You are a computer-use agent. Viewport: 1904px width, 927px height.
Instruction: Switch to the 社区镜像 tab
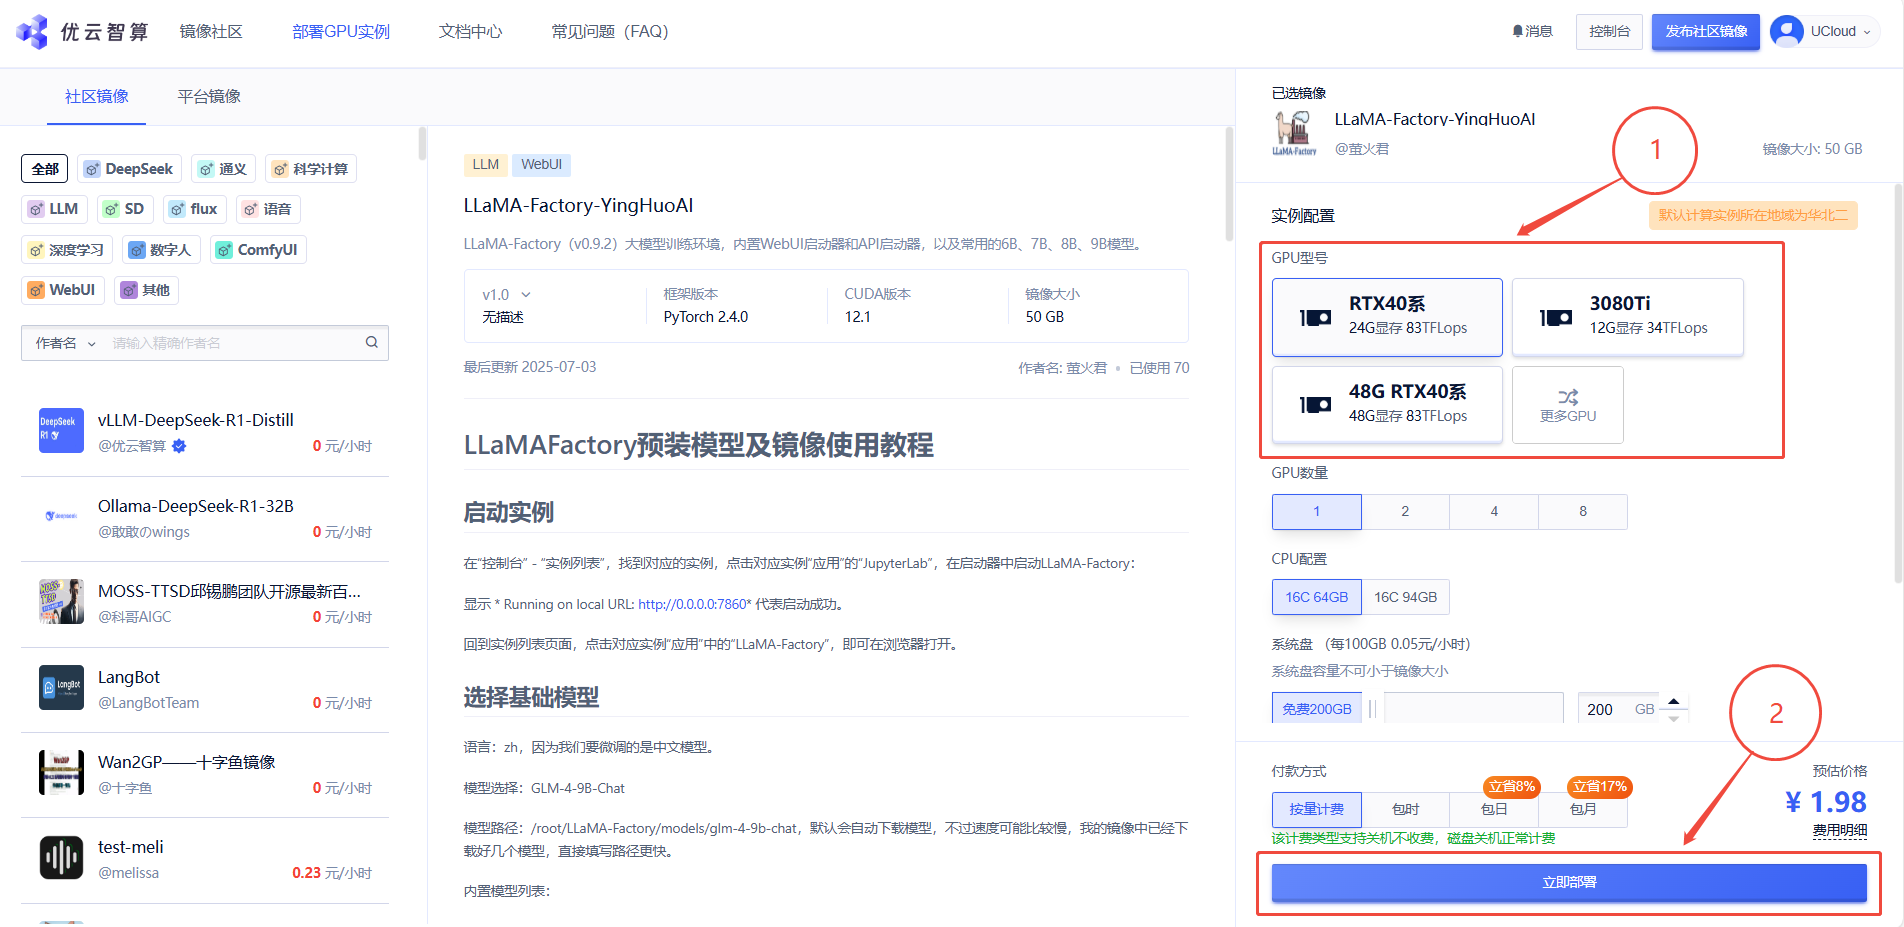click(97, 96)
